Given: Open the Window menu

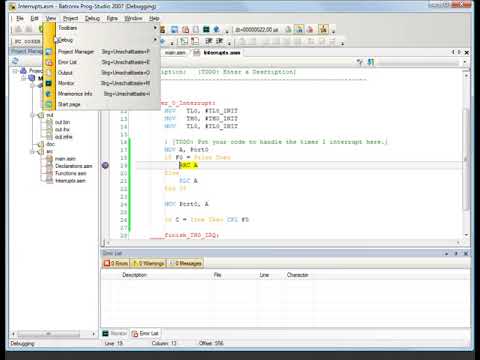Looking at the screenshot, I should 133,18.
